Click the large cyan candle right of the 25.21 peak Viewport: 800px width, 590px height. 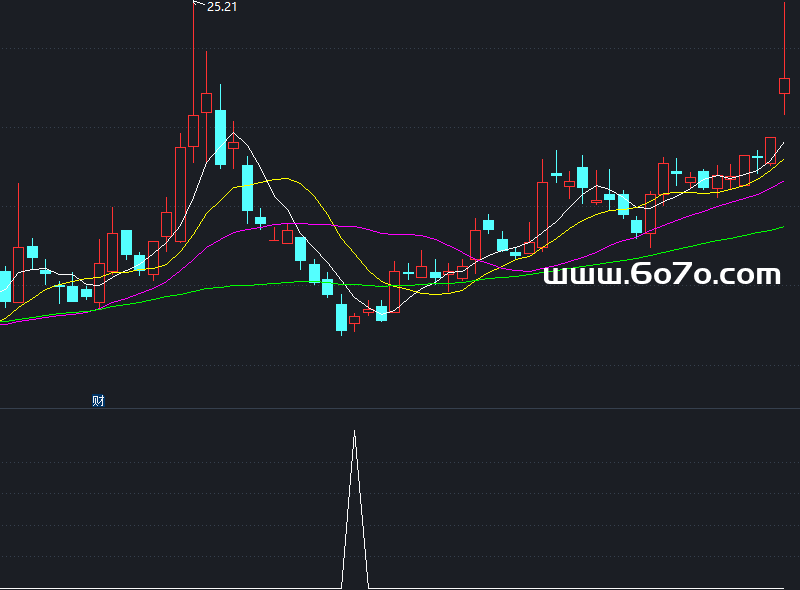coord(220,136)
